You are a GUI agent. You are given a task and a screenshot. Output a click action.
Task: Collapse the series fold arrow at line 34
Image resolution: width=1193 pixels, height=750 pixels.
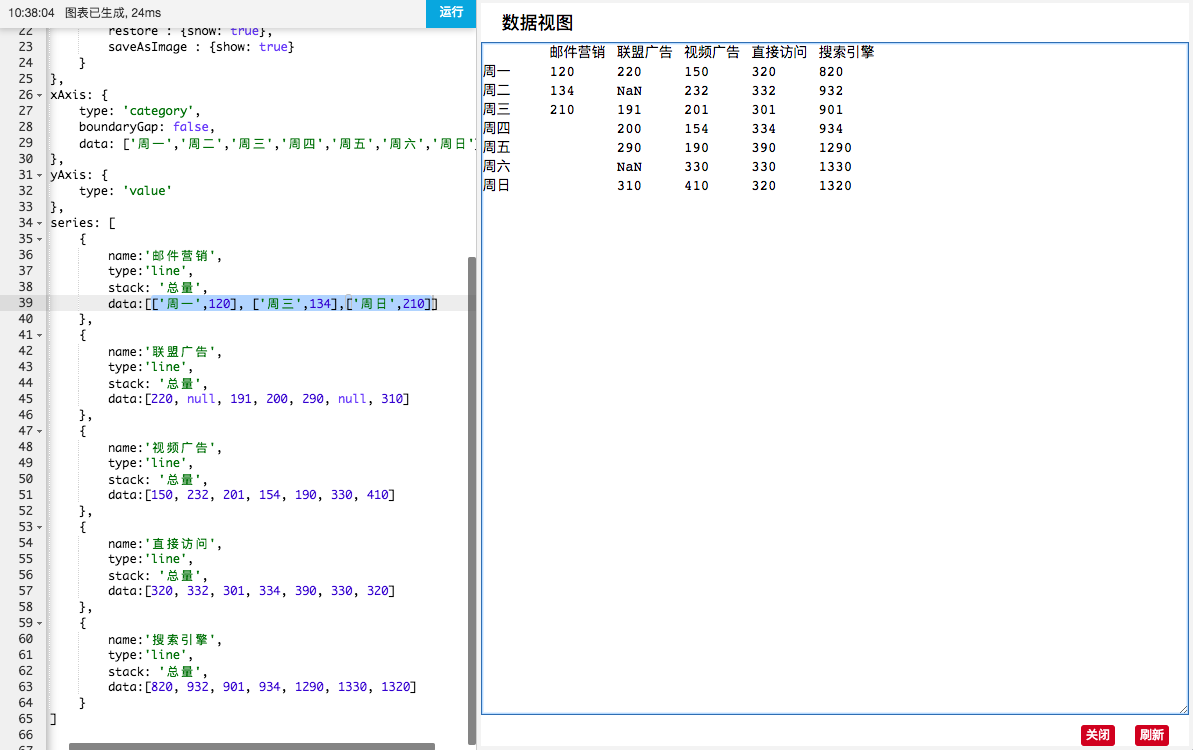click(40, 223)
